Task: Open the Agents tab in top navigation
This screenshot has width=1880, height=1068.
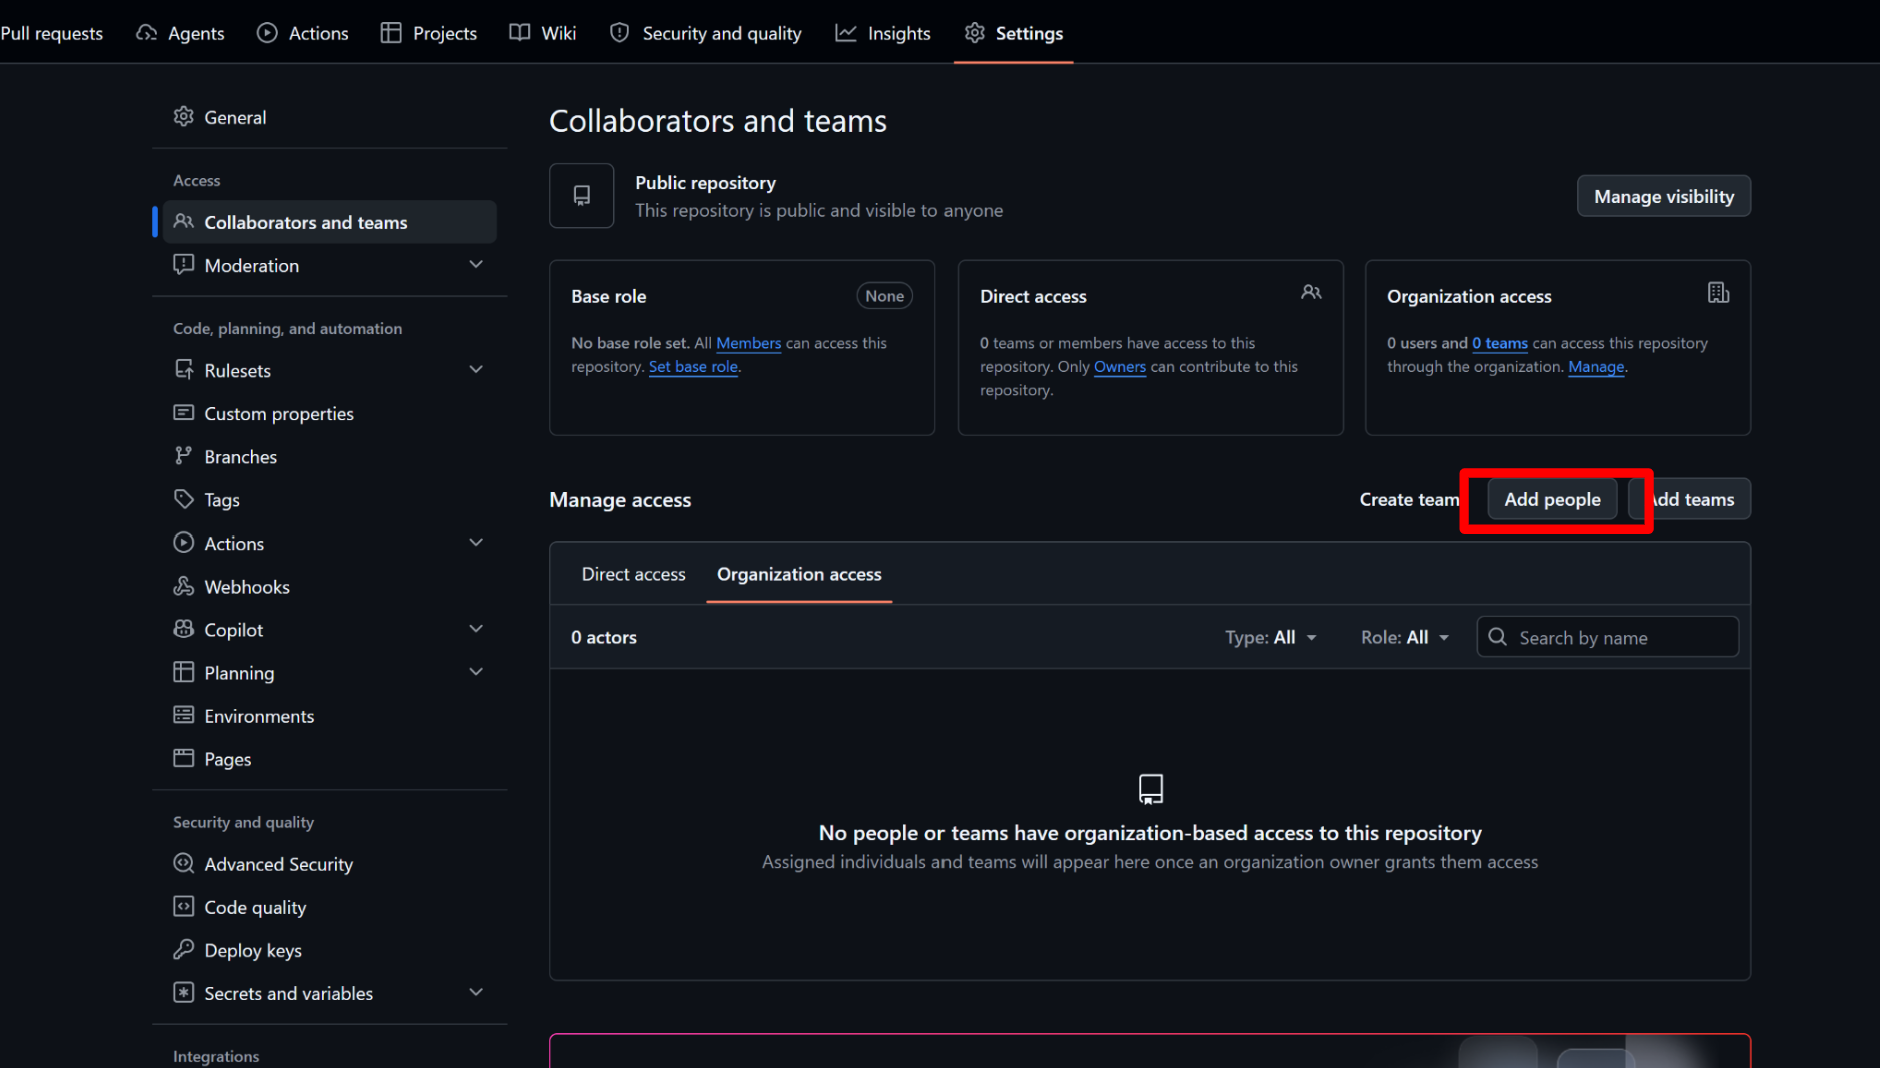Action: point(180,33)
